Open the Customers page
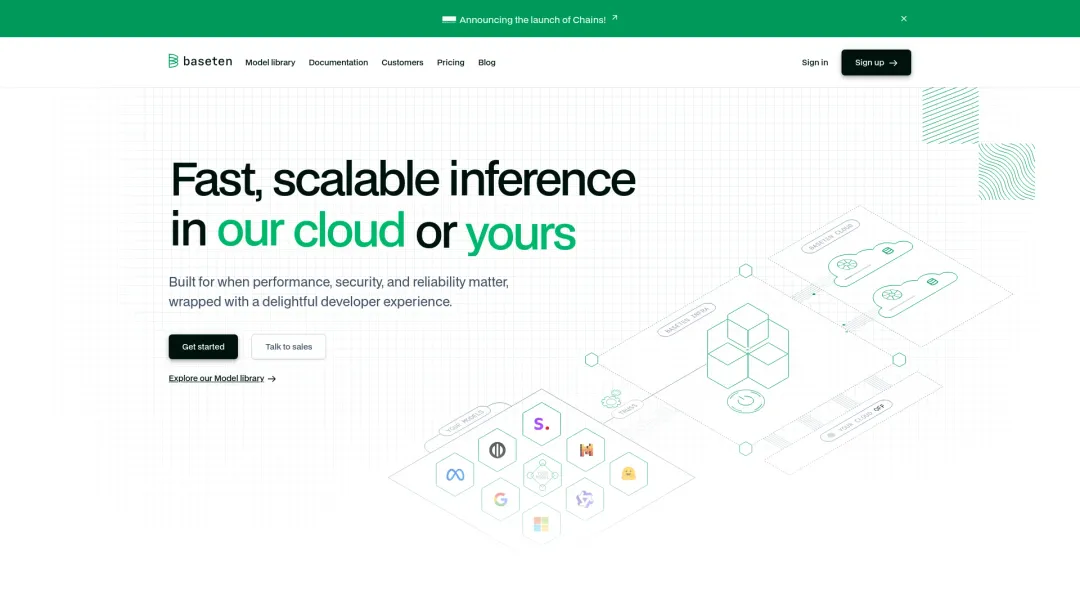 point(402,63)
